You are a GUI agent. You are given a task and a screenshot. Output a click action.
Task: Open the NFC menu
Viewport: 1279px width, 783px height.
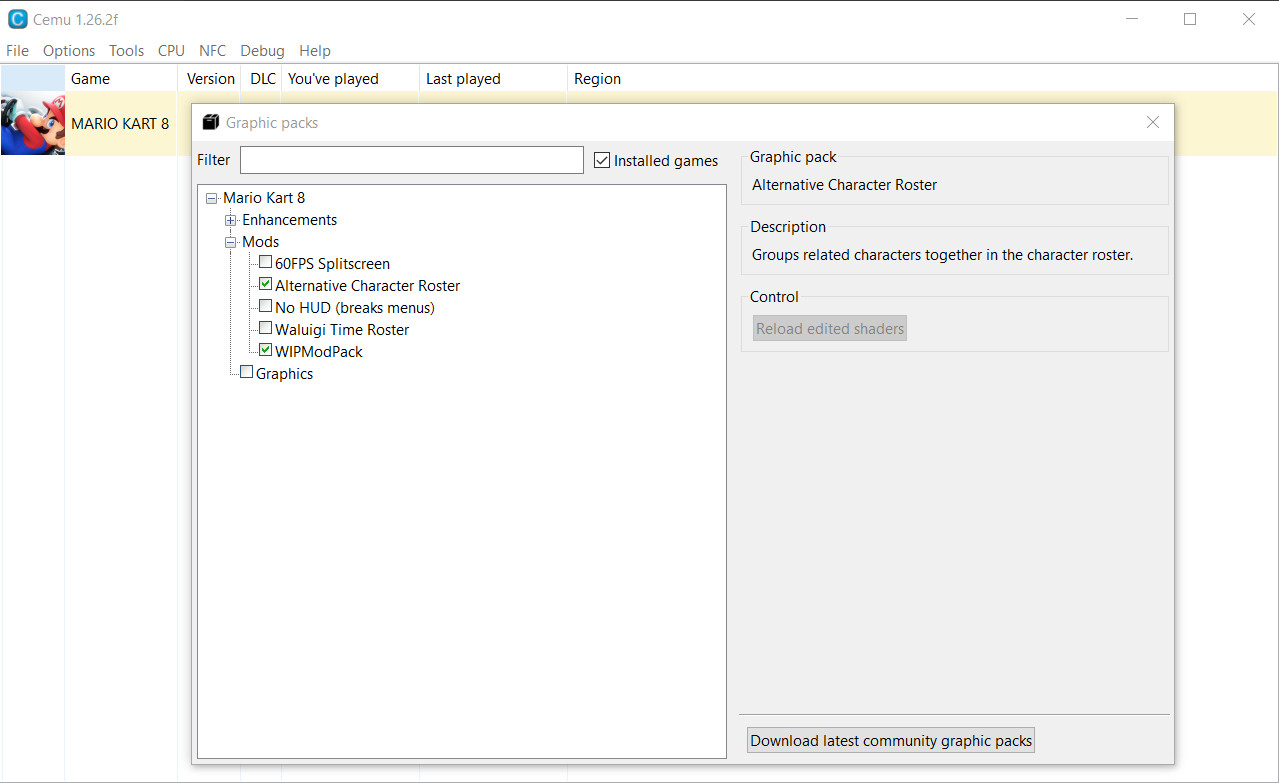point(212,50)
